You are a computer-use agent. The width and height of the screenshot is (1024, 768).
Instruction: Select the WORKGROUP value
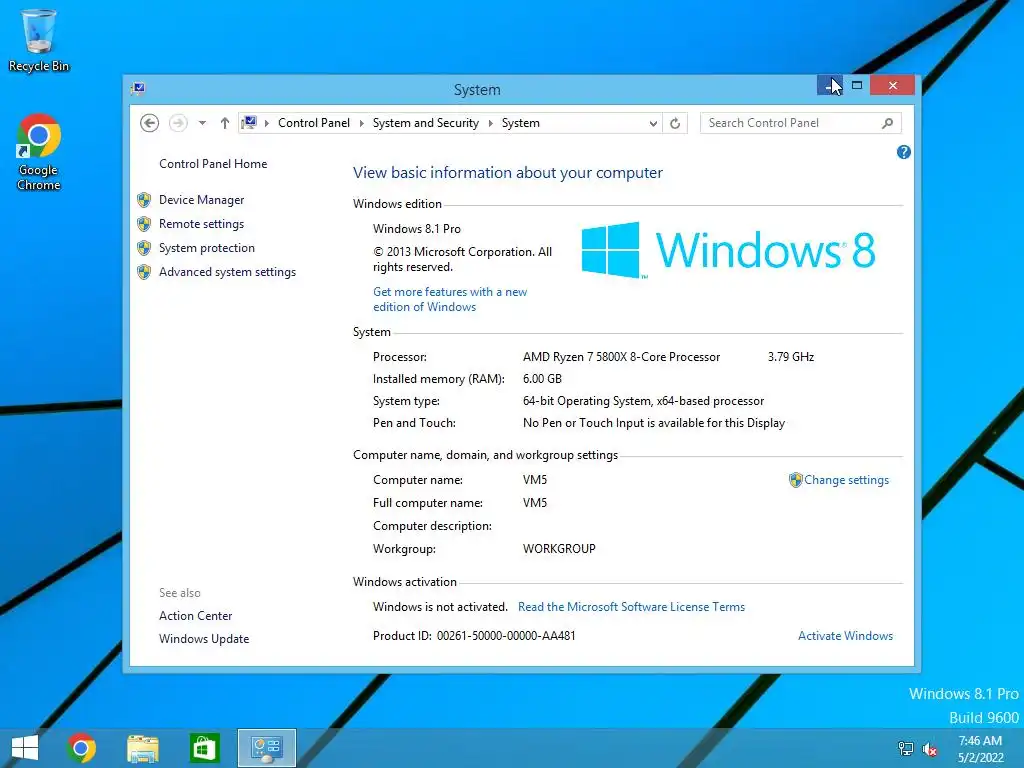click(x=559, y=549)
